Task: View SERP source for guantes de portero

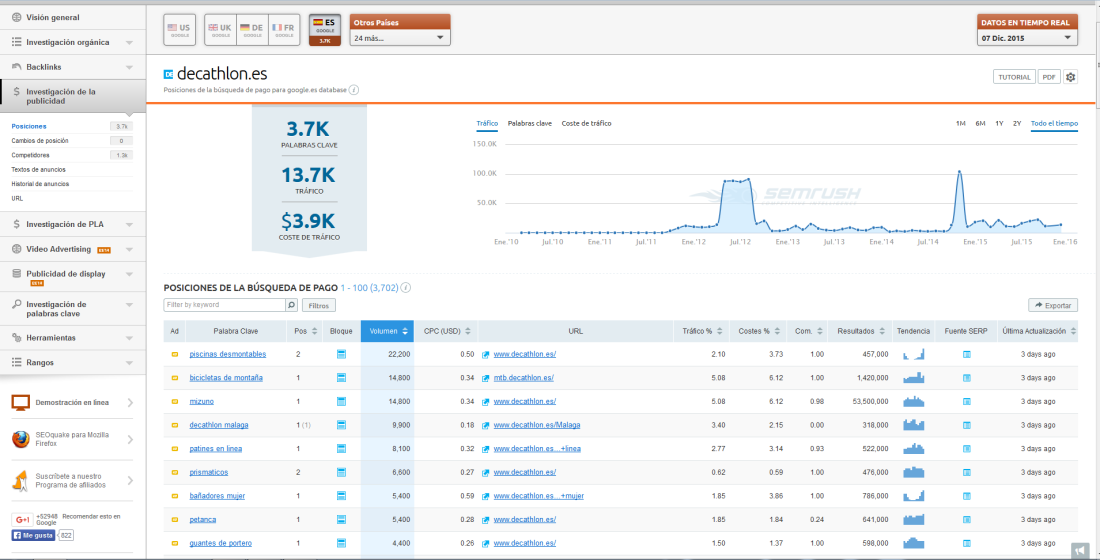Action: (x=966, y=543)
